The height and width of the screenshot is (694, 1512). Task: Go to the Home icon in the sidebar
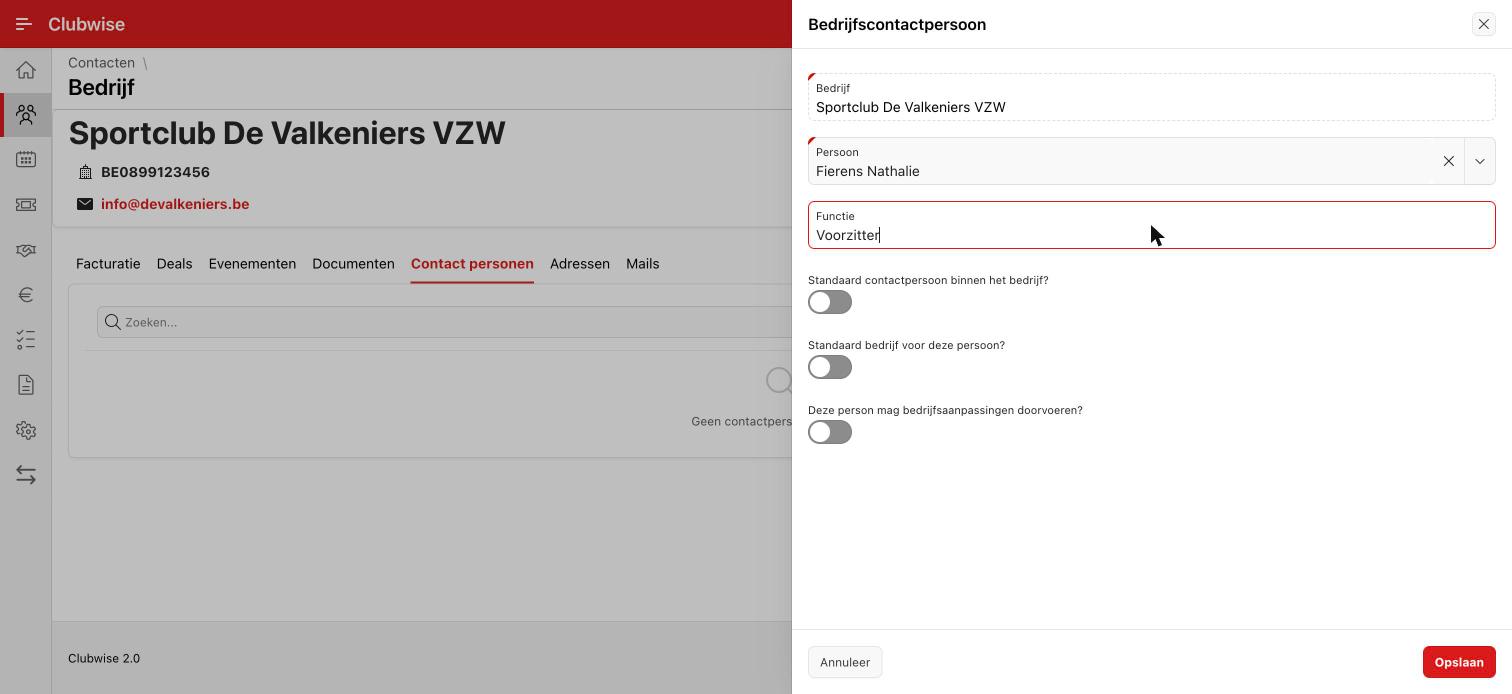pyautogui.click(x=26, y=70)
